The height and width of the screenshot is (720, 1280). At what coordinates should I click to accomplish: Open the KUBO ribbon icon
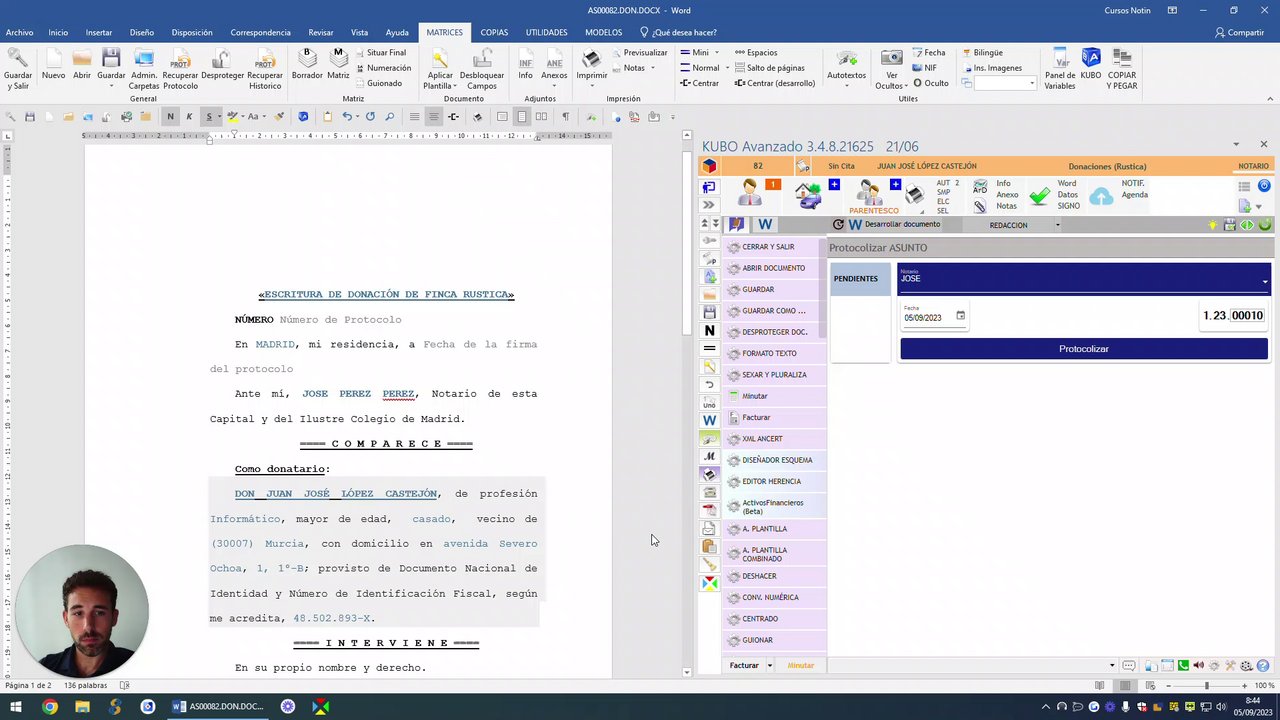[1091, 66]
